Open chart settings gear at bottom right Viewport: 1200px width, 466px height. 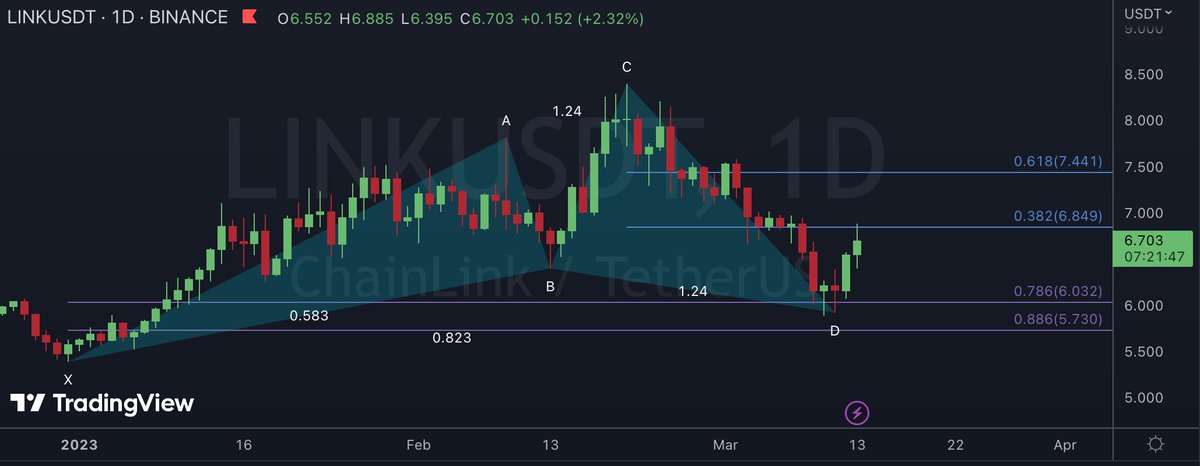pos(1156,444)
